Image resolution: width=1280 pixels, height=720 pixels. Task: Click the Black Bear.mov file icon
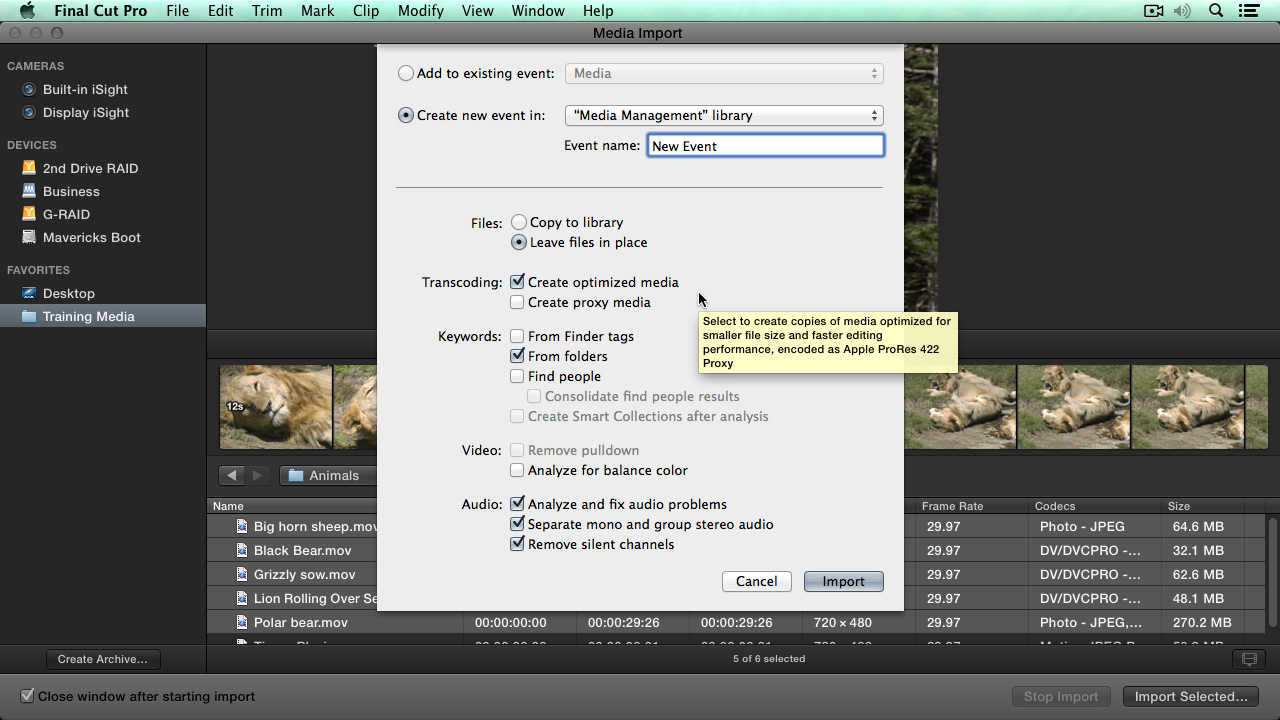(x=242, y=550)
